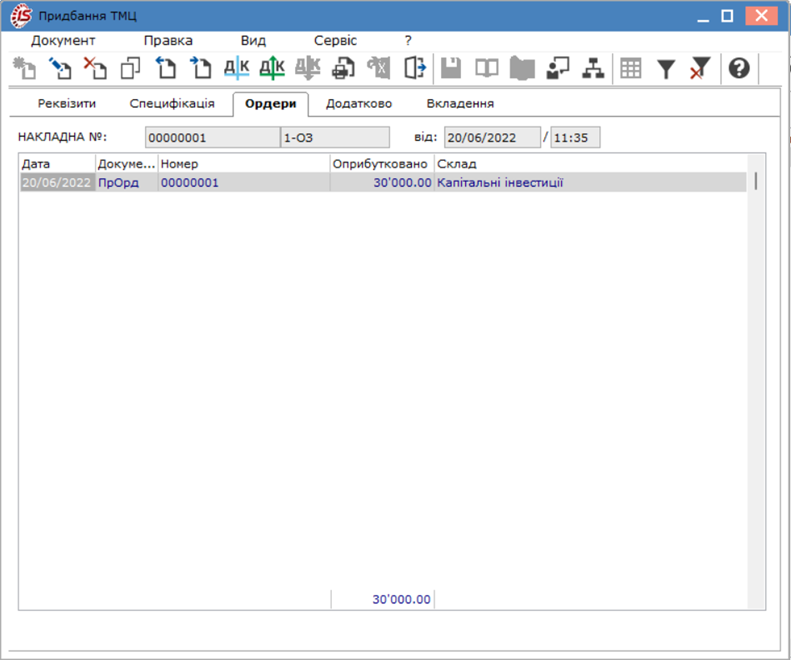Open the Вид menu
Viewport: 791px width, 660px height.
point(253,40)
